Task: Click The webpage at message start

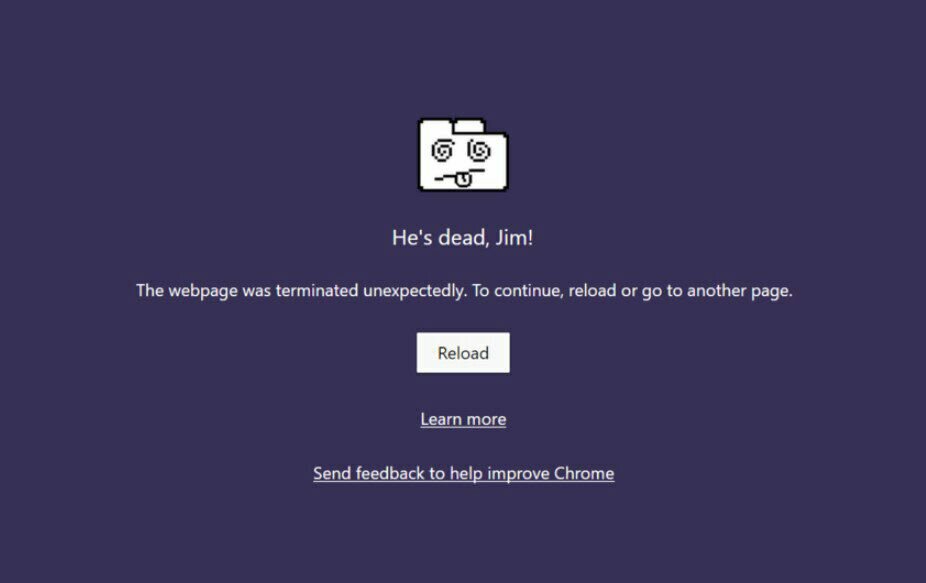Action: click(187, 291)
